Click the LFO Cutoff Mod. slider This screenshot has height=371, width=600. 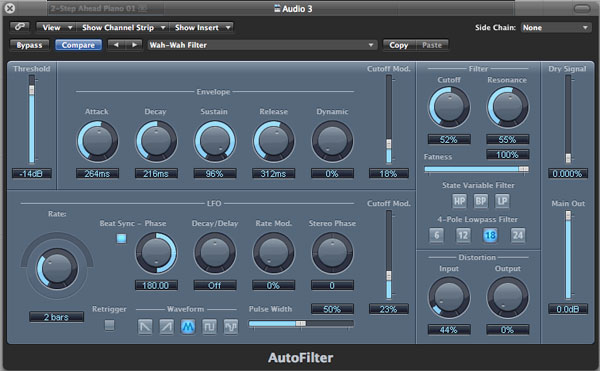point(389,255)
